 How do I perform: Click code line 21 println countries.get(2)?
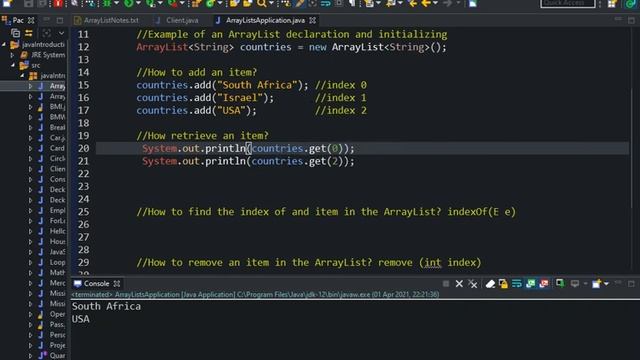[248, 161]
